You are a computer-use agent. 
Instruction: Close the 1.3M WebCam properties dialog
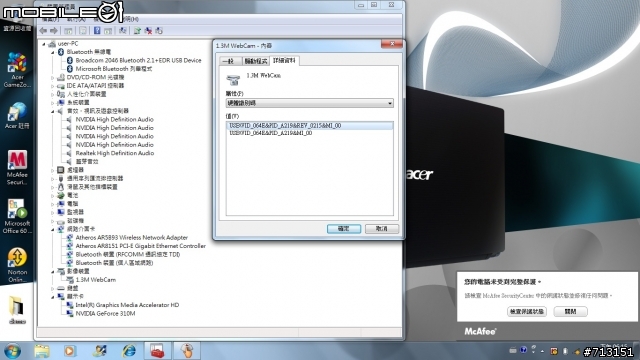click(392, 44)
